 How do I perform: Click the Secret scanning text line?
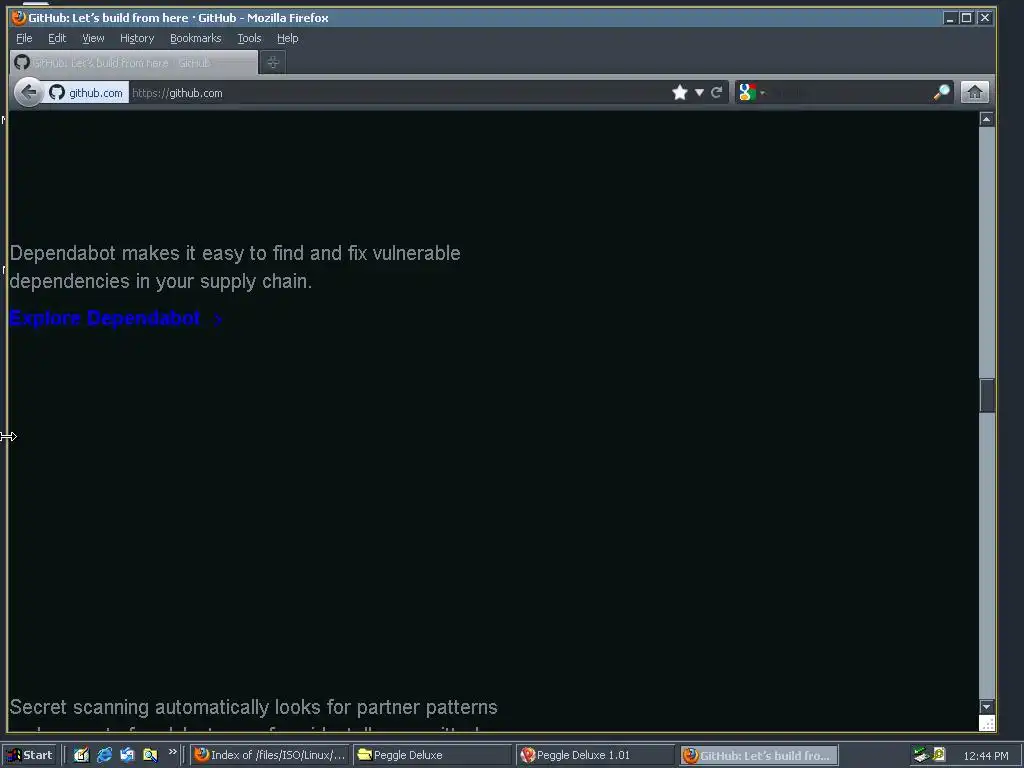coord(253,707)
